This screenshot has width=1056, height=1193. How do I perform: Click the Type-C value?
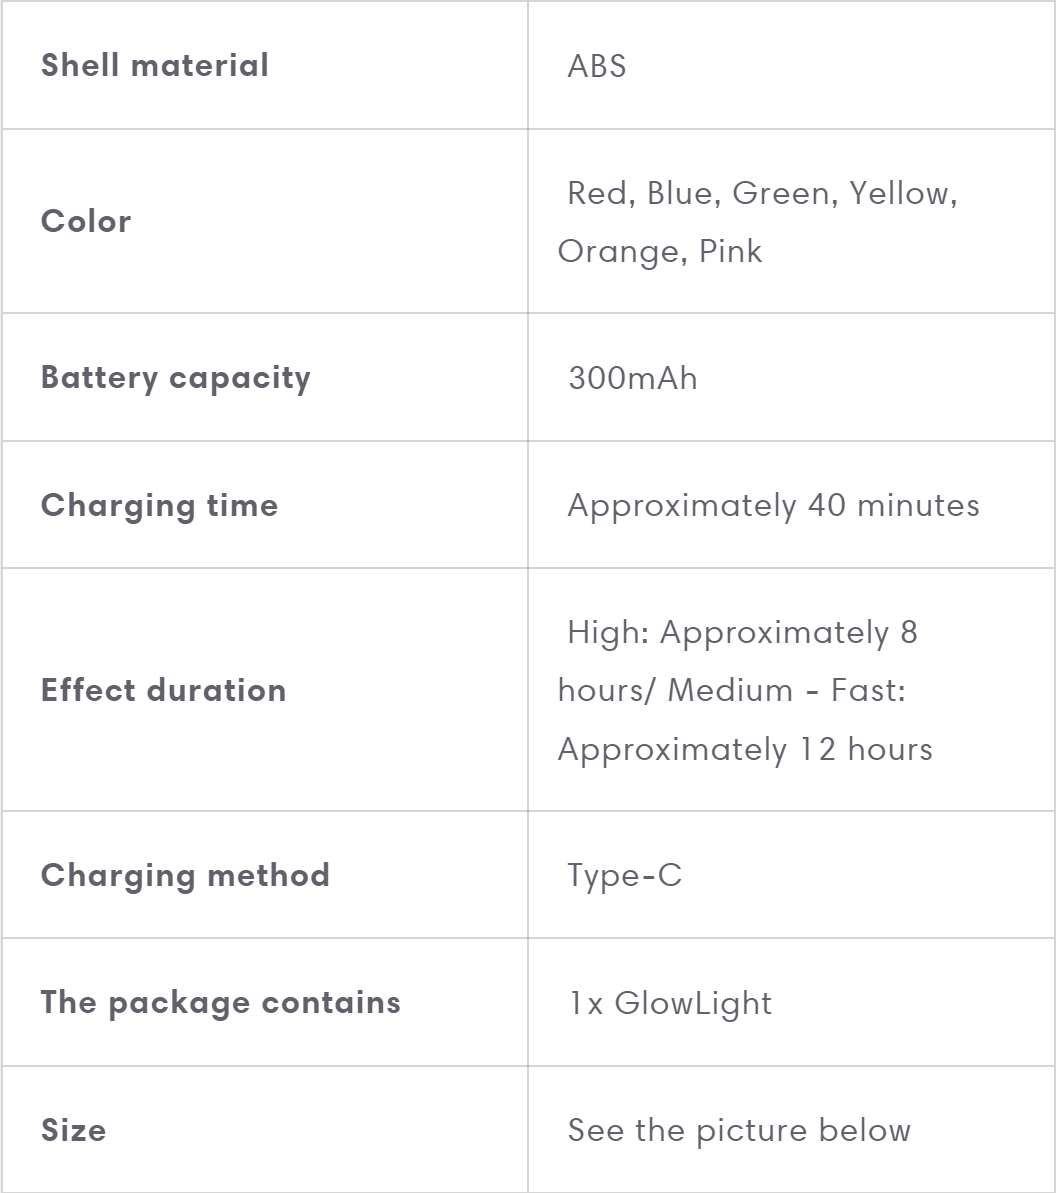(624, 875)
